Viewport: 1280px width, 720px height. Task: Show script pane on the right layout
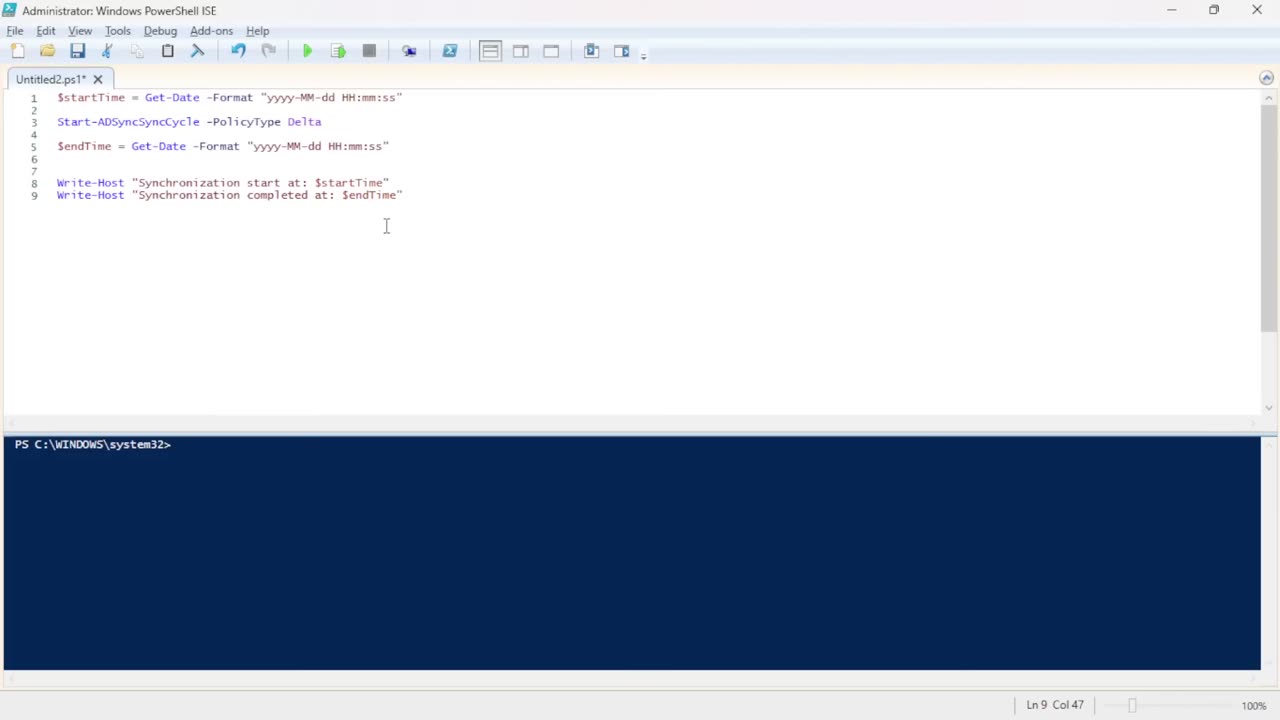click(x=521, y=51)
